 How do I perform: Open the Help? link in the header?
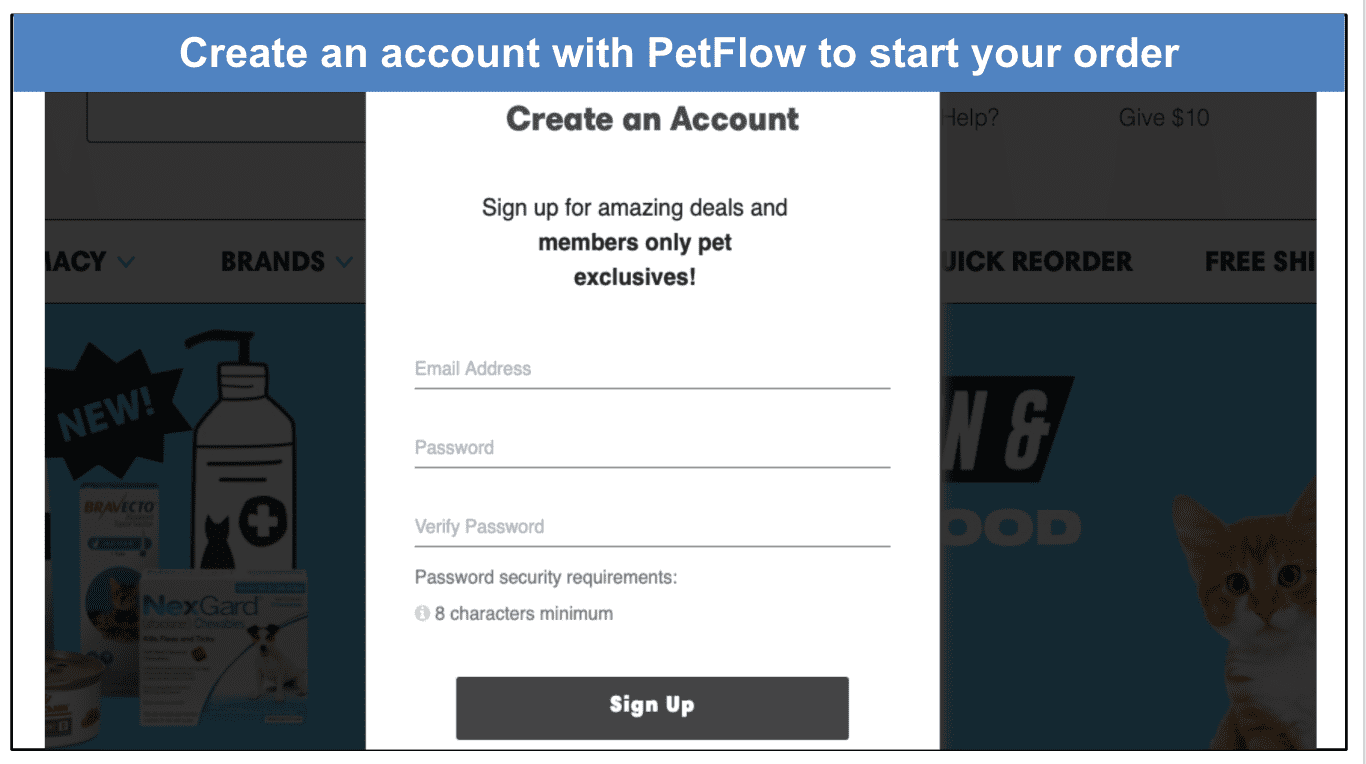pyautogui.click(x=970, y=118)
